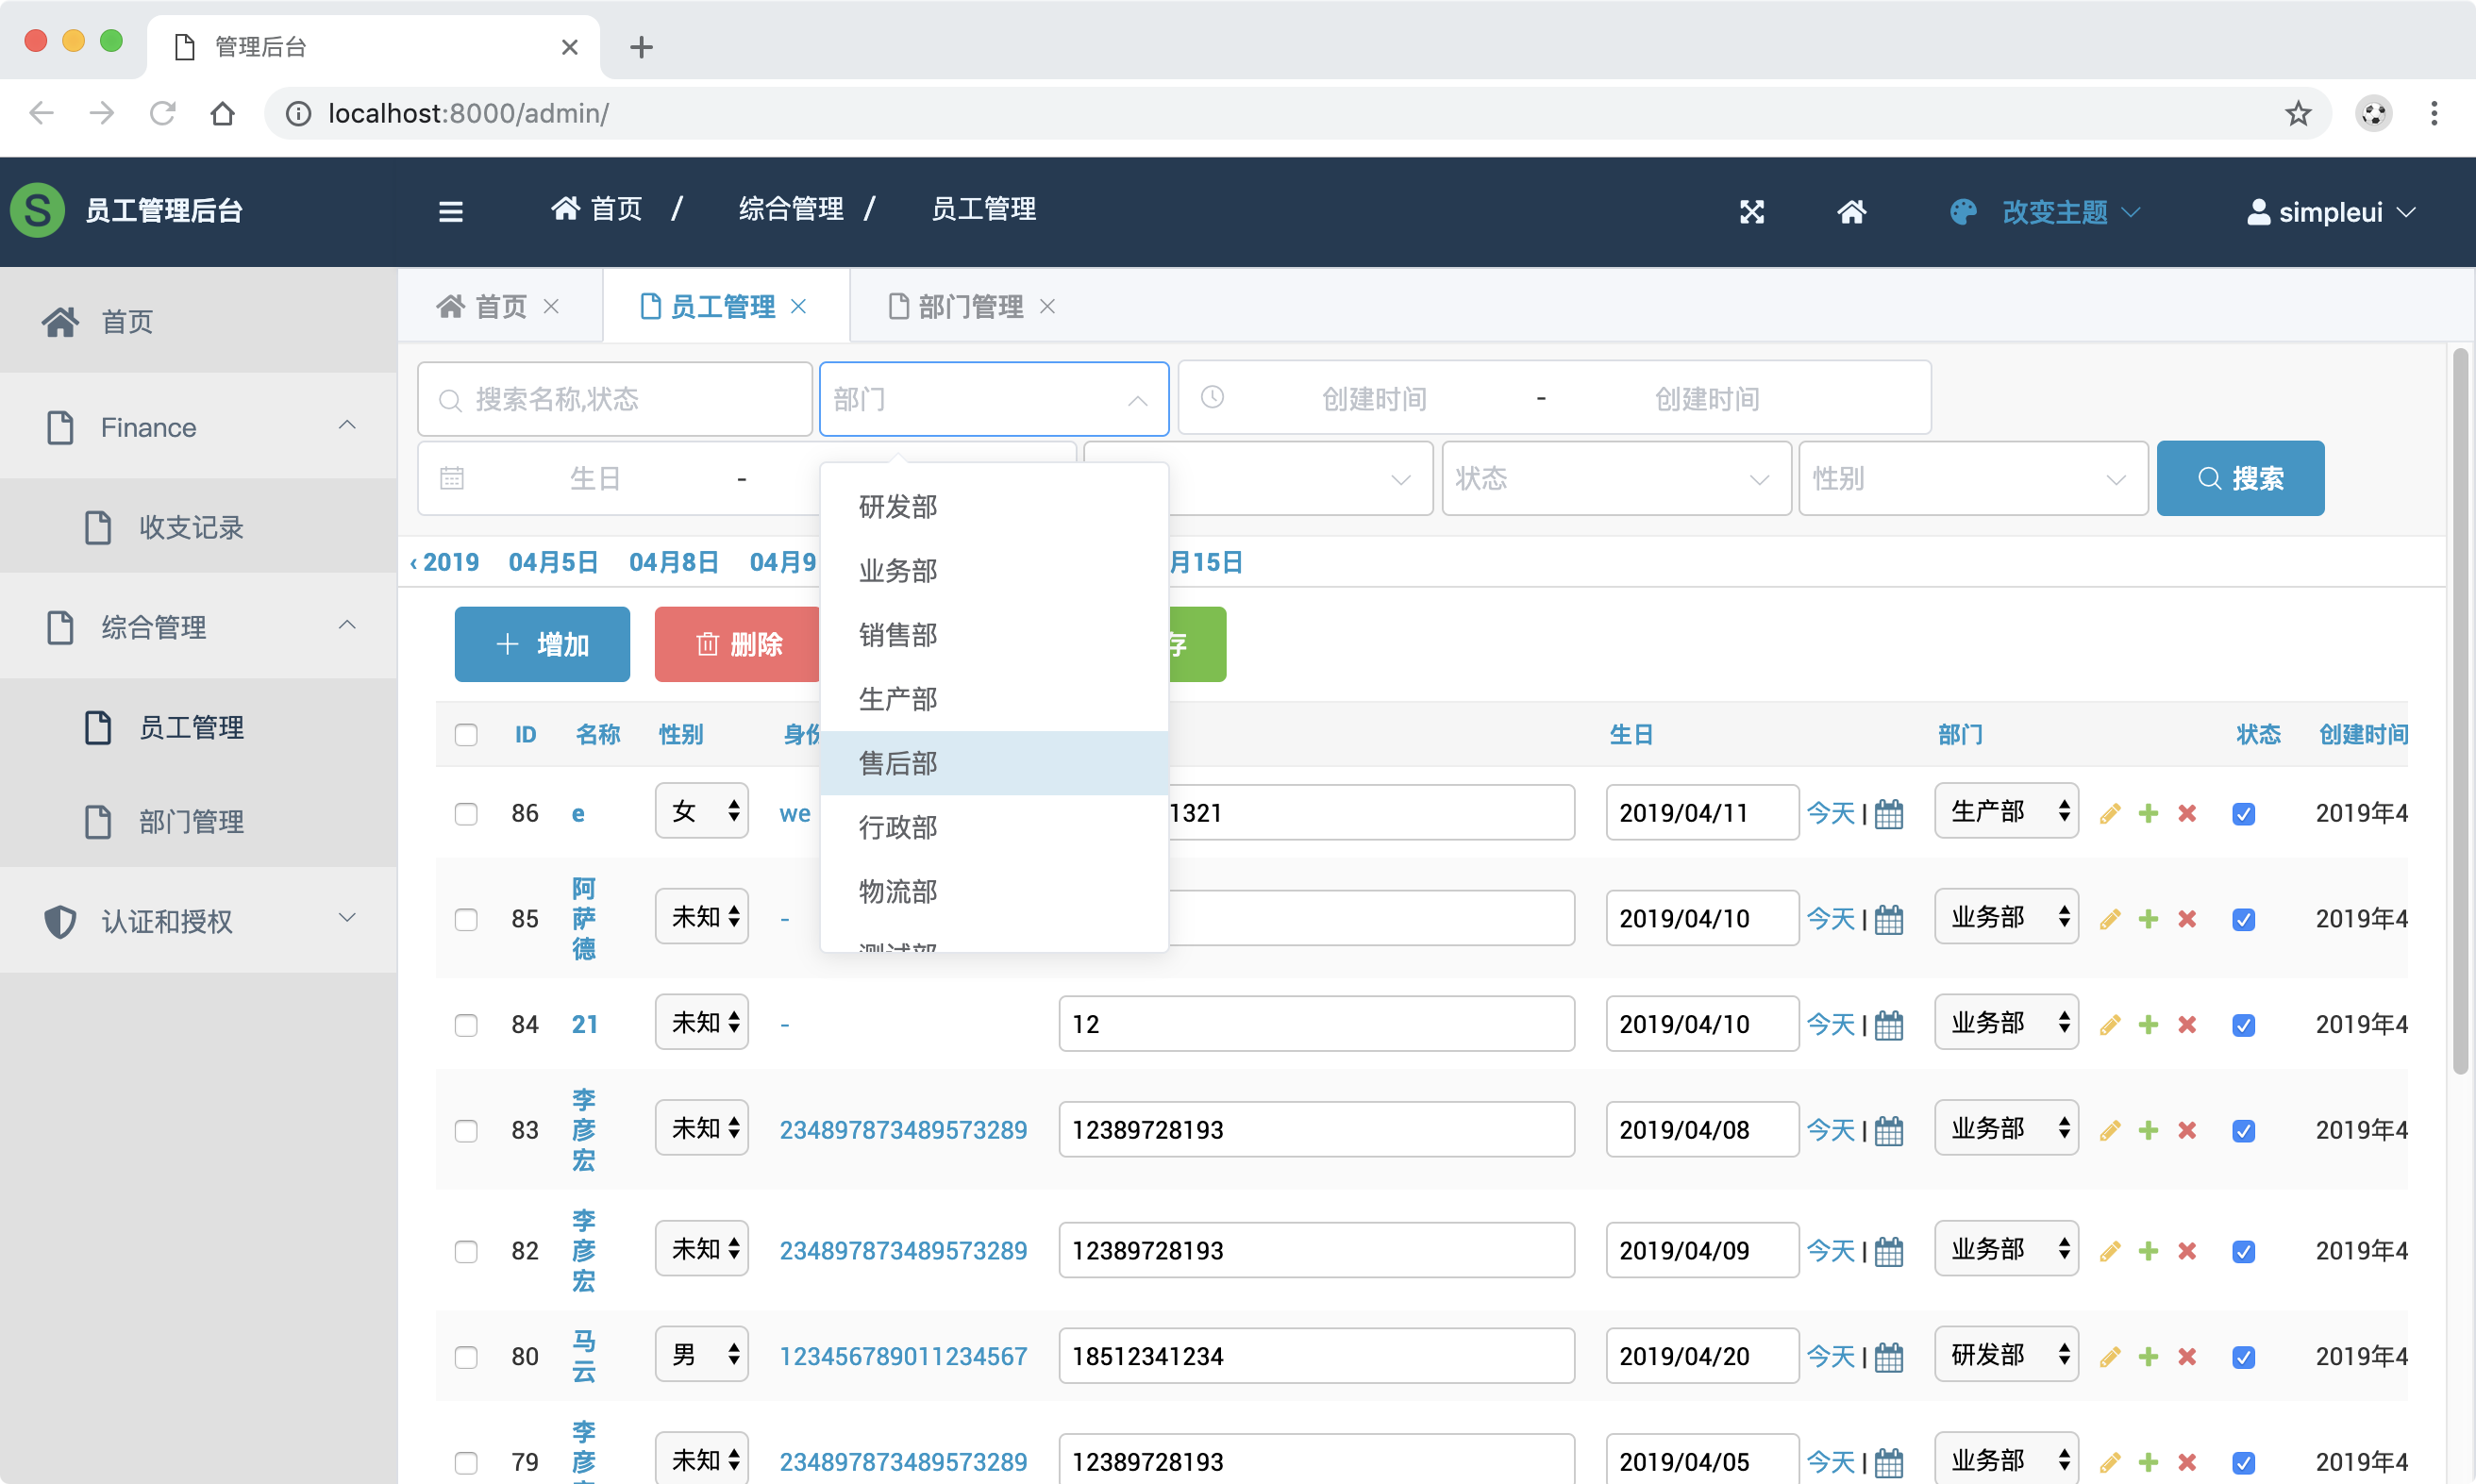2476x1484 pixels.
Task: Open the 性别 filter dropdown
Action: (1972, 479)
